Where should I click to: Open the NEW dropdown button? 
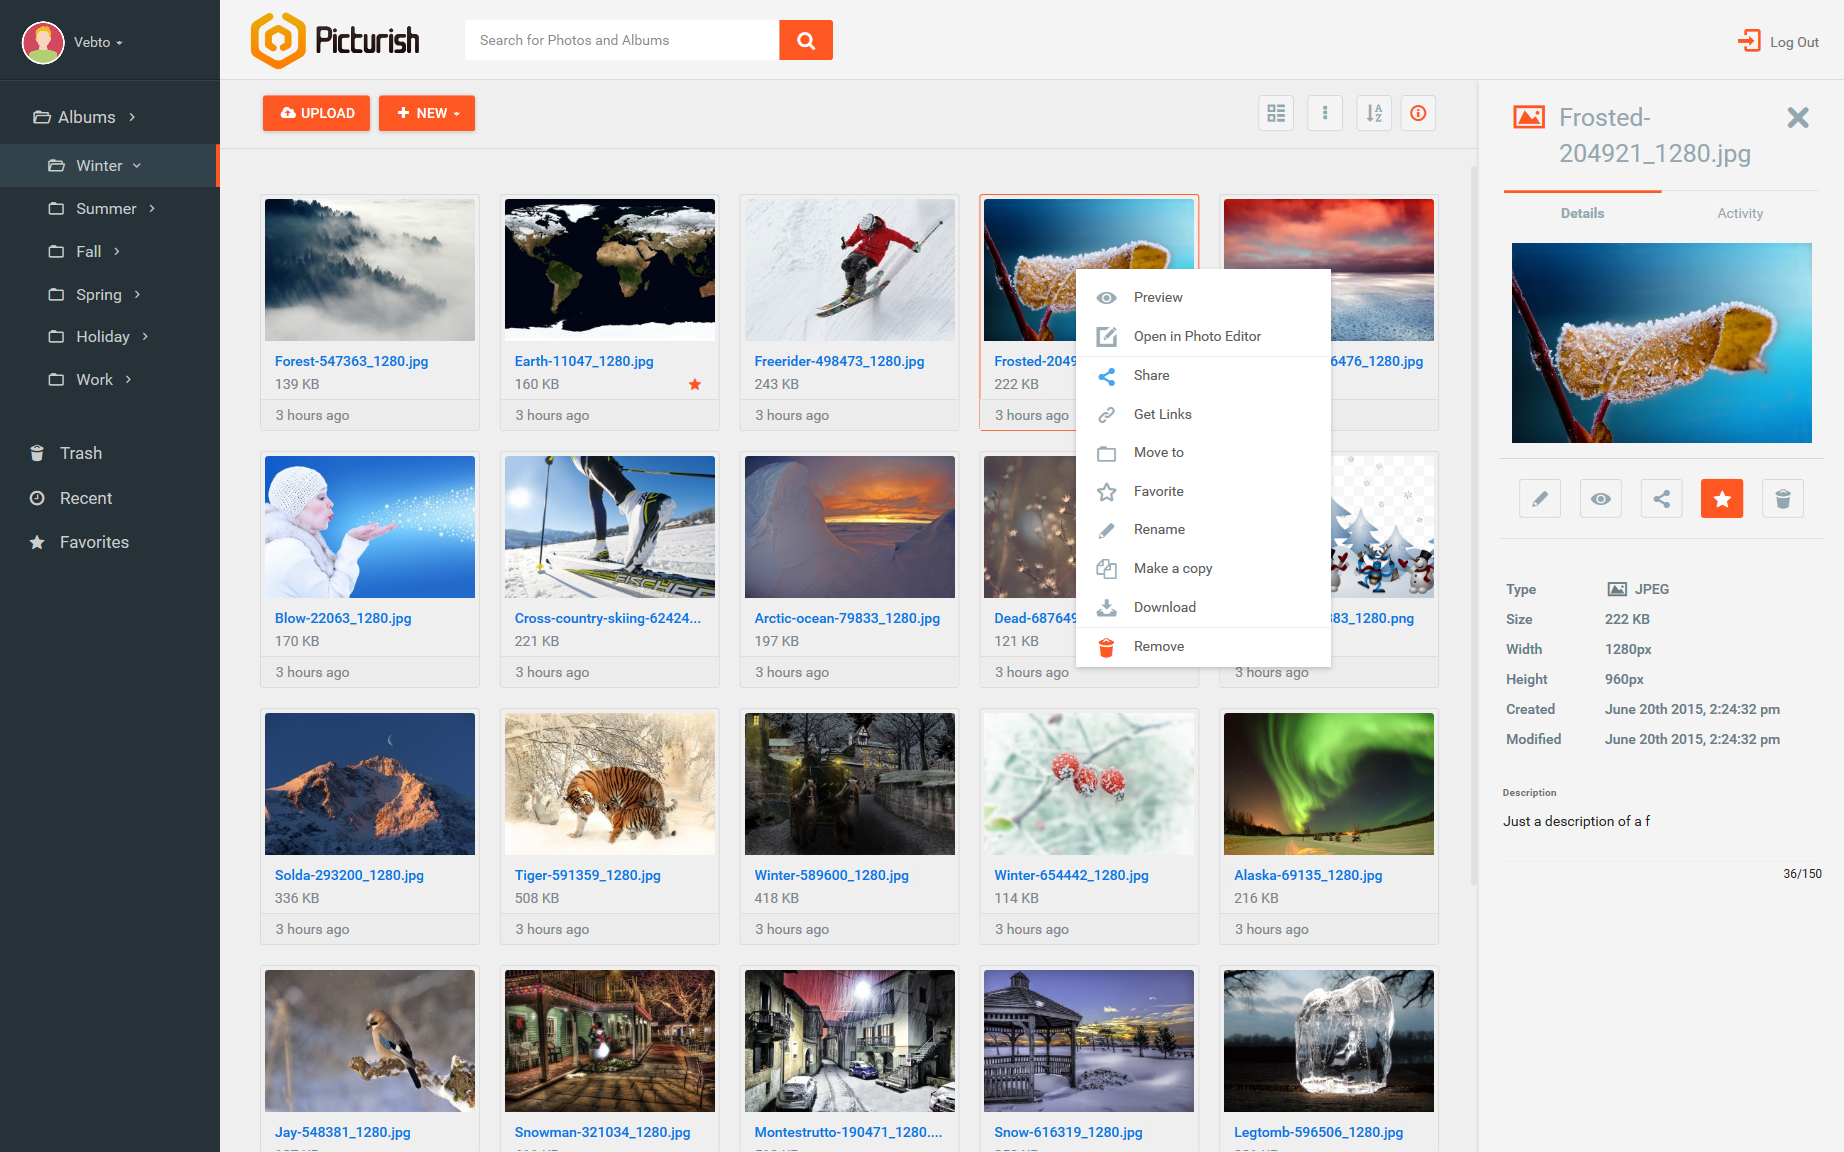pos(427,113)
